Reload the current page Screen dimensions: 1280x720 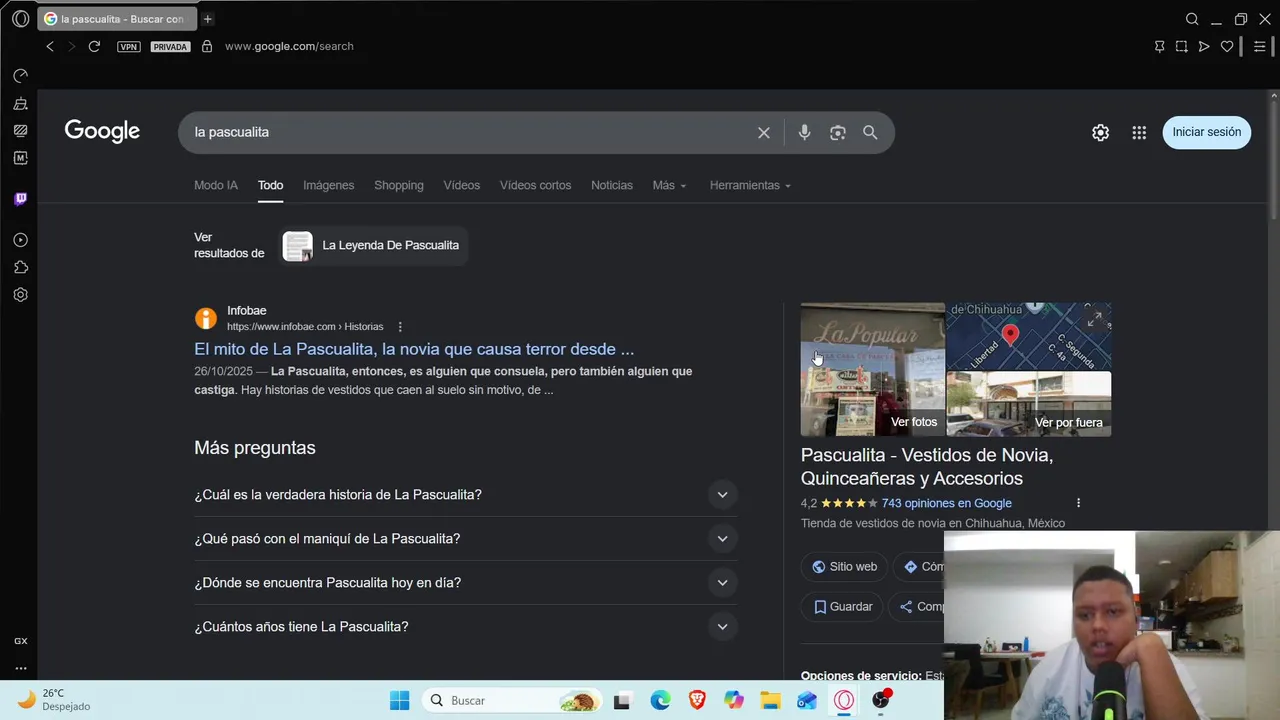click(x=94, y=46)
